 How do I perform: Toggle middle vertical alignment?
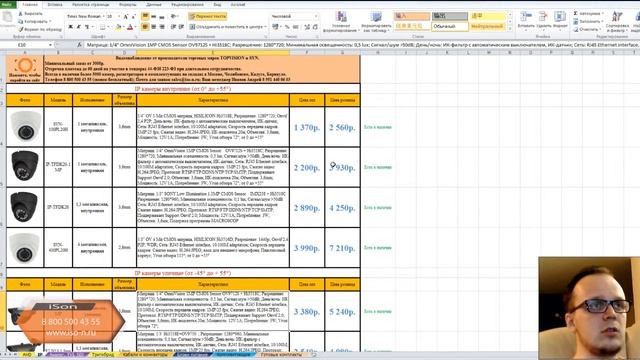pos(153,16)
